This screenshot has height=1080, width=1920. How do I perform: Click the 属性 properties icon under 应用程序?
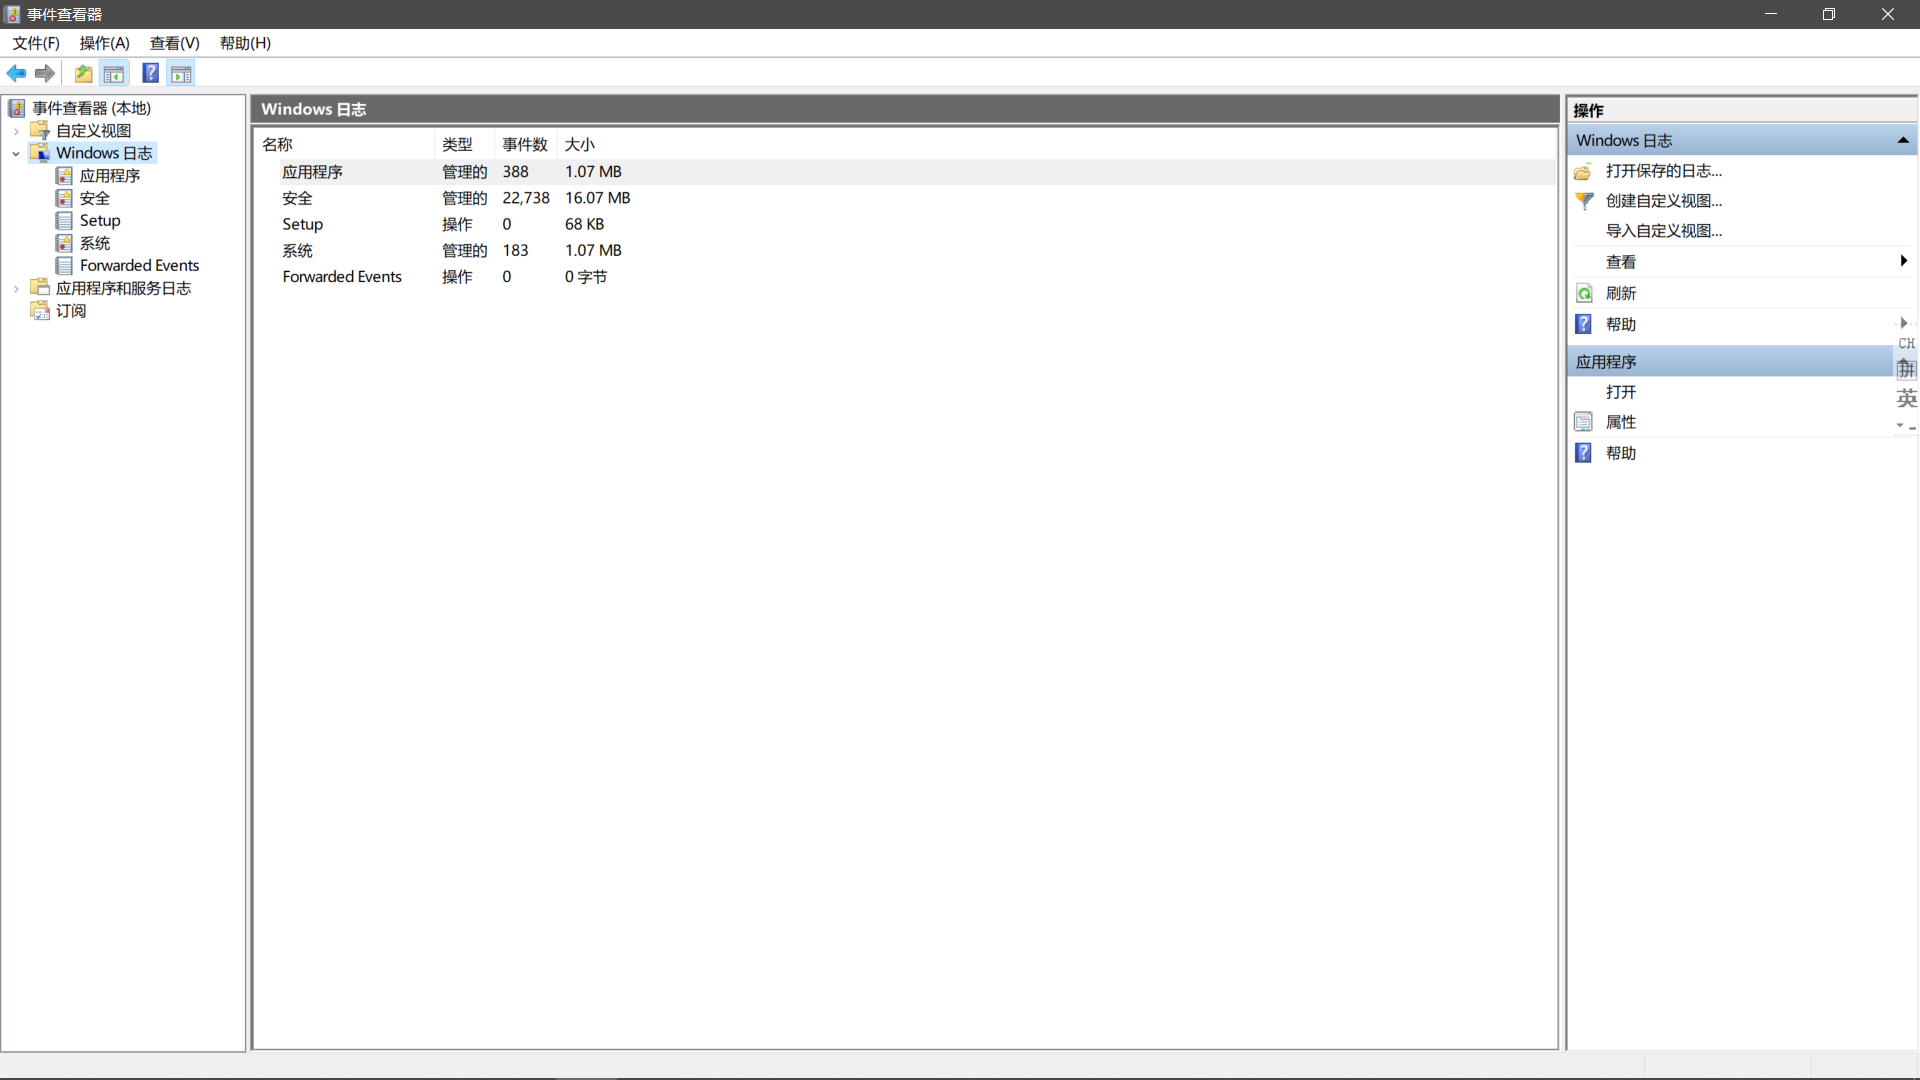(x=1584, y=422)
